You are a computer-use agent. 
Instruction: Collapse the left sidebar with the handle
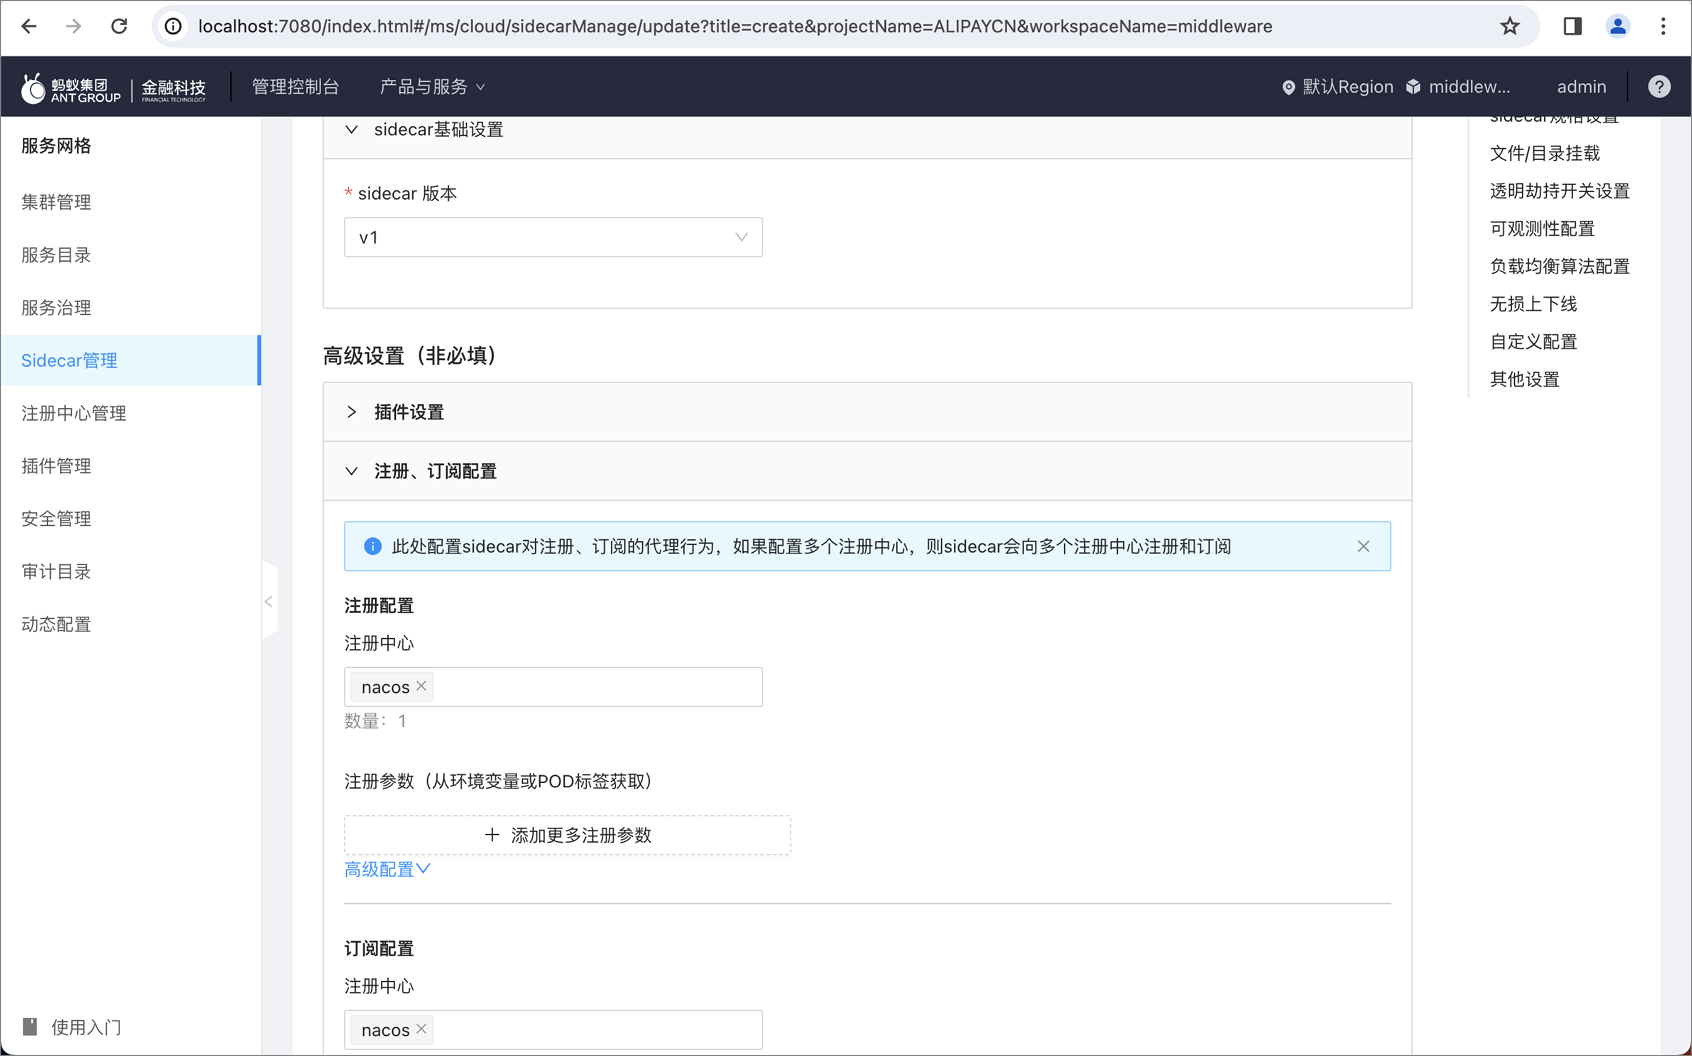coord(268,601)
